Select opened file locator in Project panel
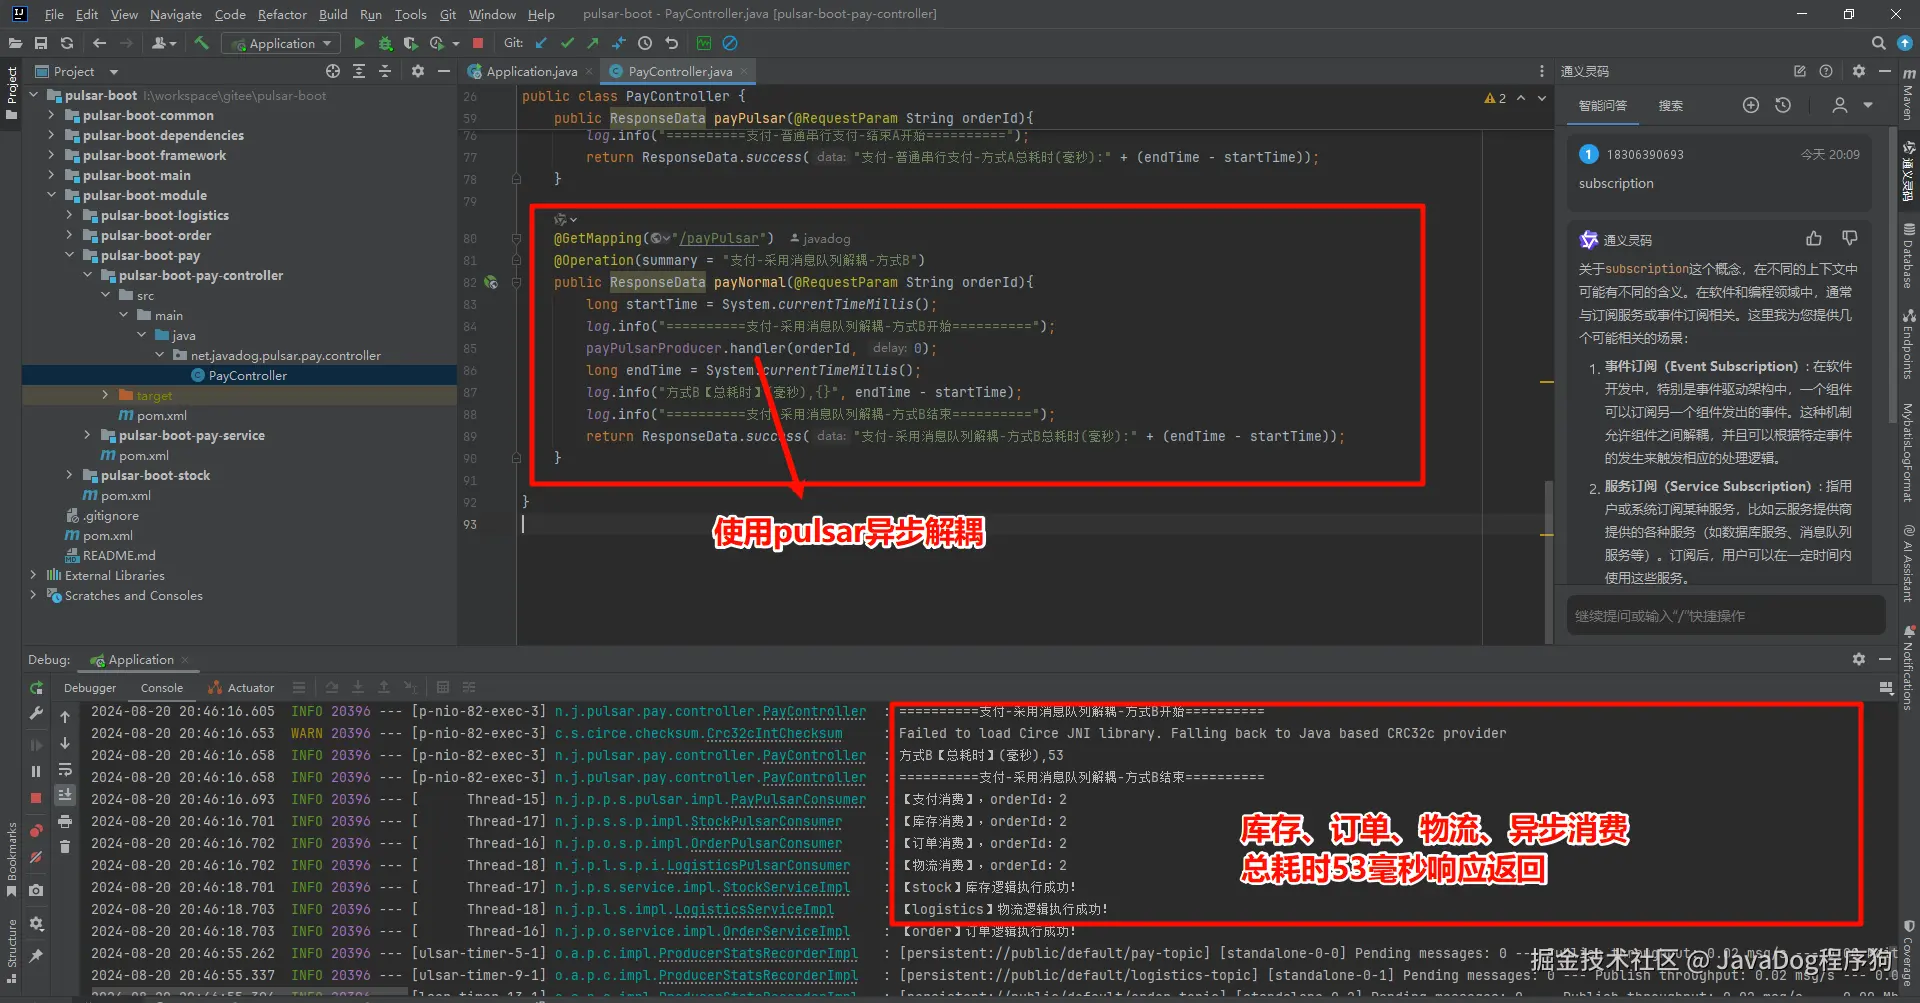The height and width of the screenshot is (1003, 1920). click(x=333, y=71)
